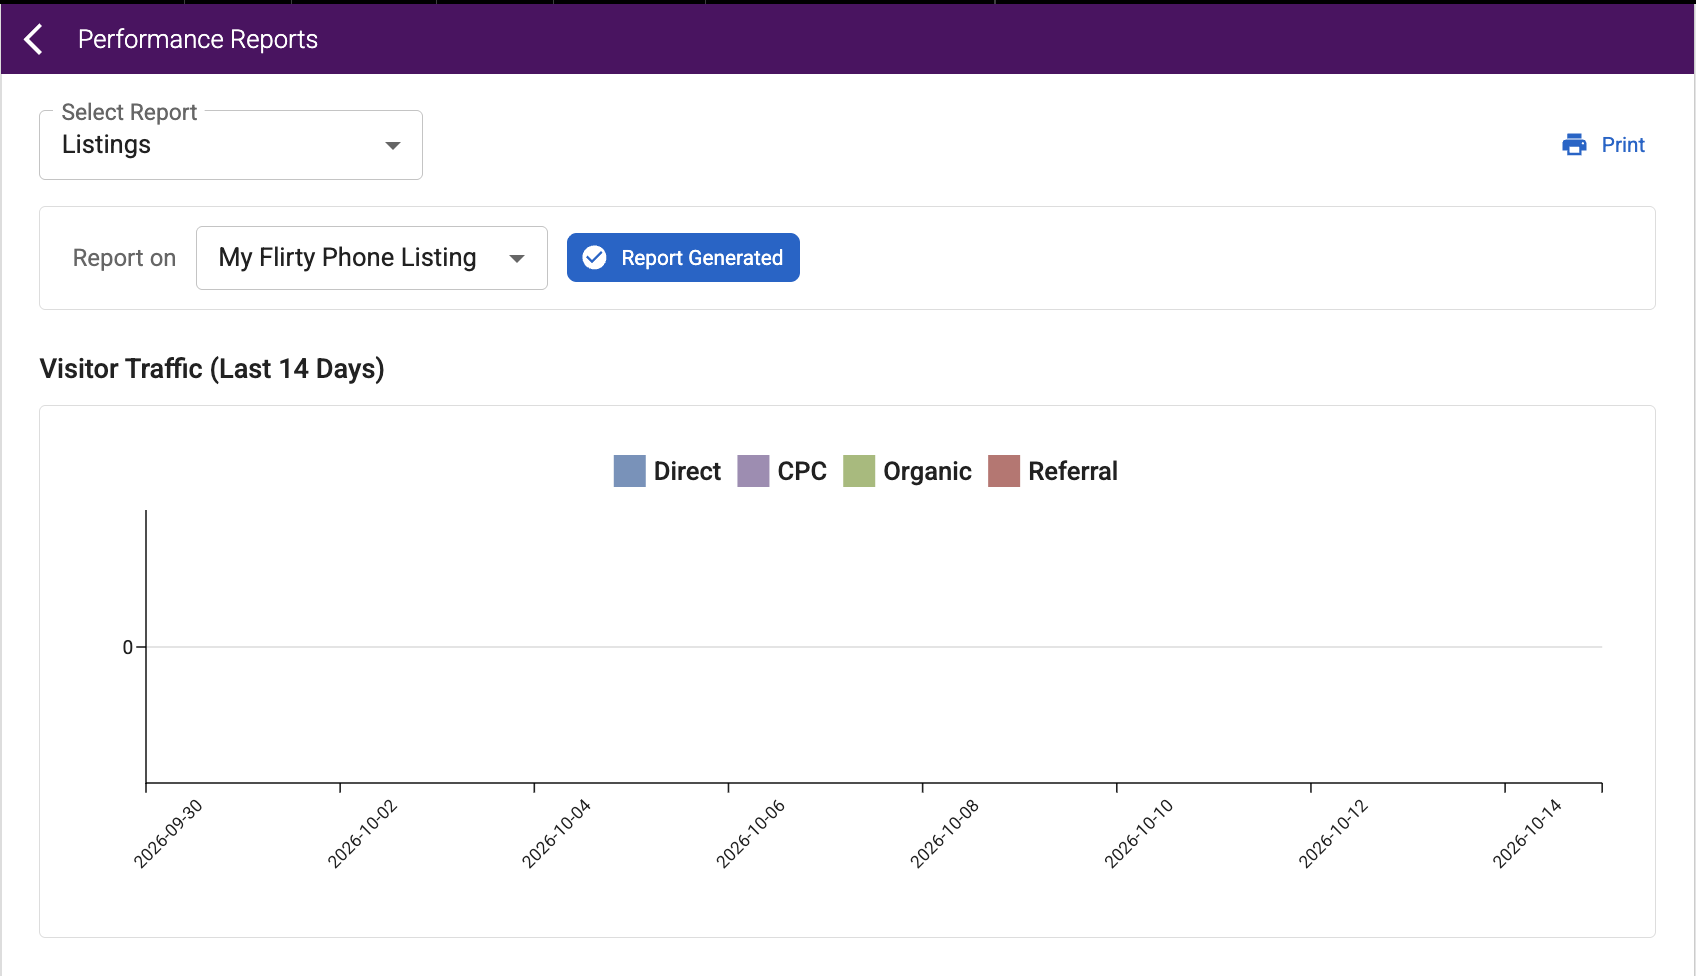Screen dimensions: 1696x976
Task: Toggle the Referral legend swatch
Action: (x=1004, y=471)
